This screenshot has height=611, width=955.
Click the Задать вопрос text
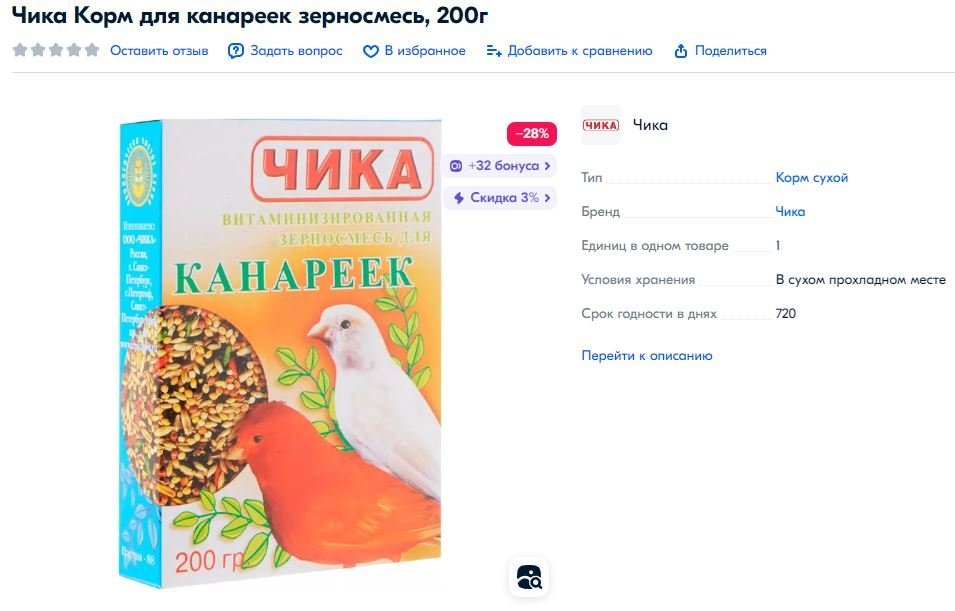click(296, 51)
